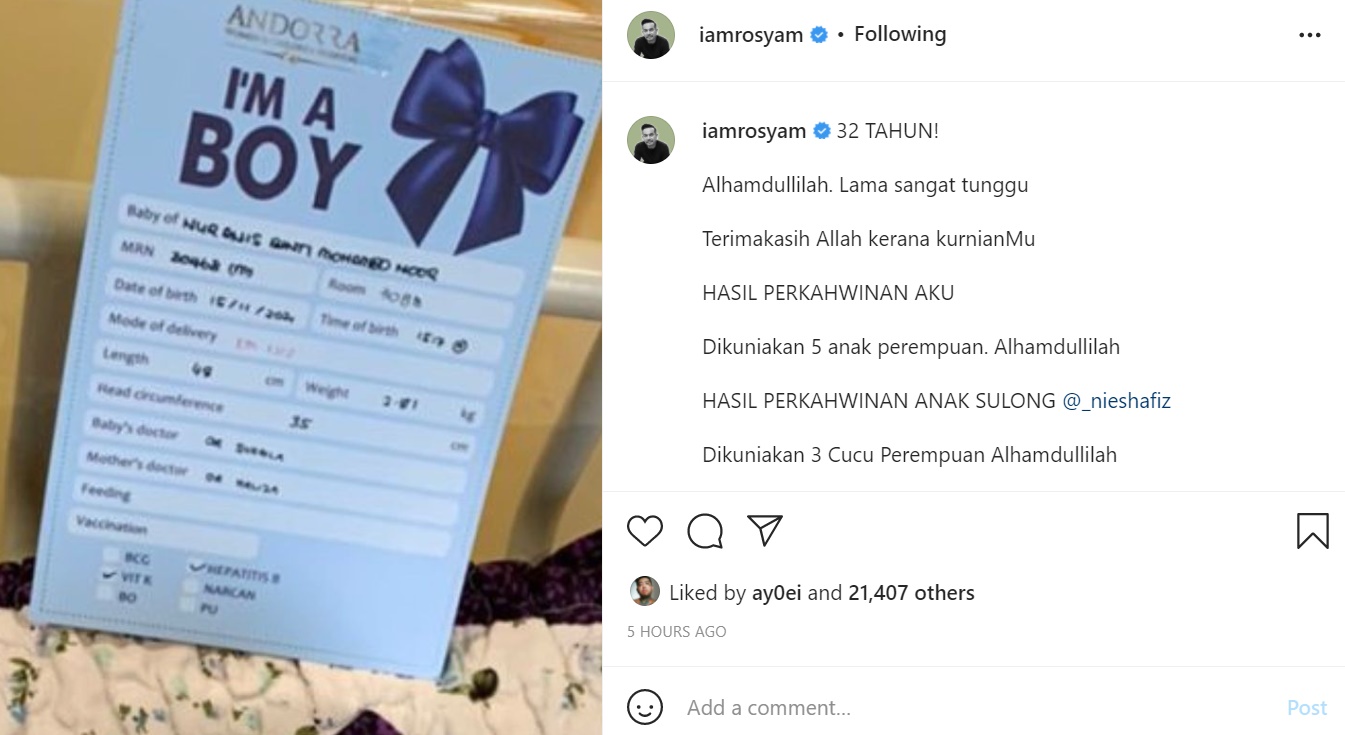The height and width of the screenshot is (735, 1345).
Task: Click iamrosyam avatar beside caption
Action: [651, 140]
